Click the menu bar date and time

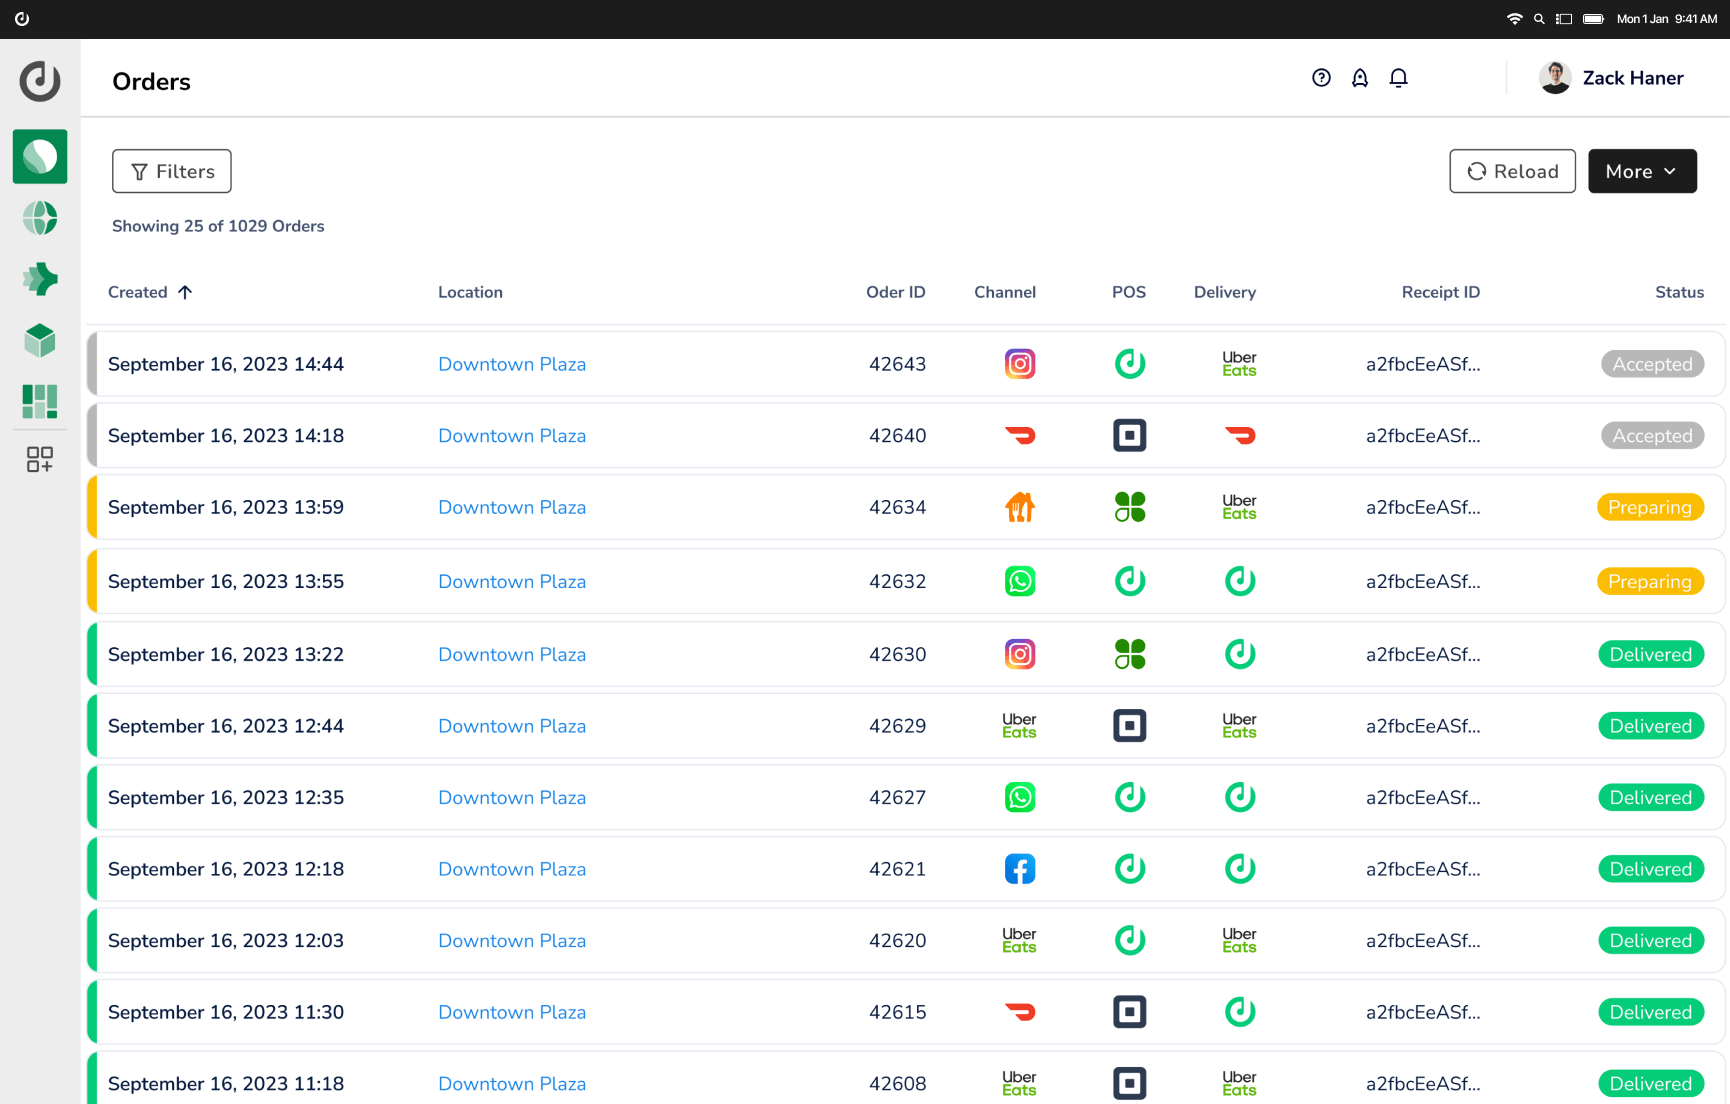tap(1667, 19)
